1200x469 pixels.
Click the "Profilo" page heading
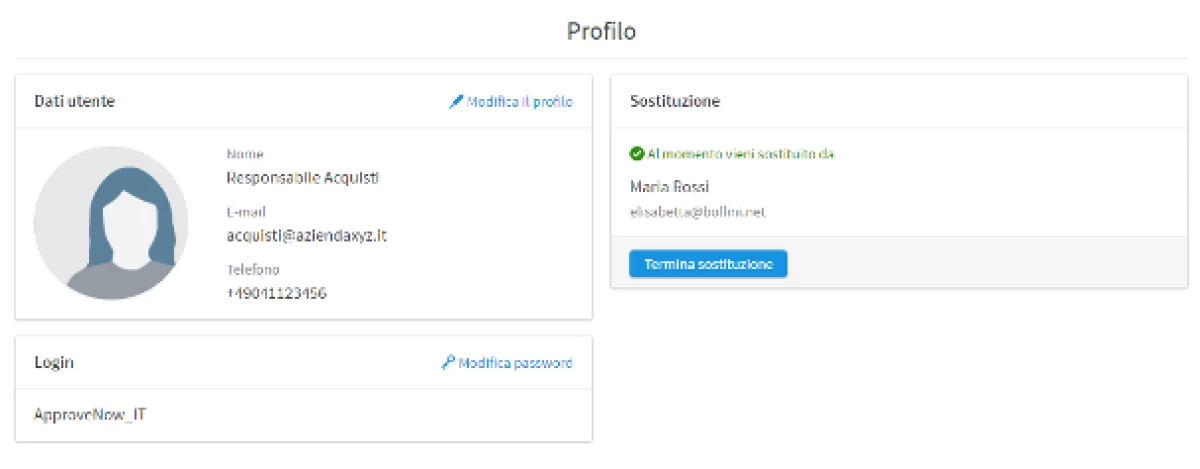(601, 31)
